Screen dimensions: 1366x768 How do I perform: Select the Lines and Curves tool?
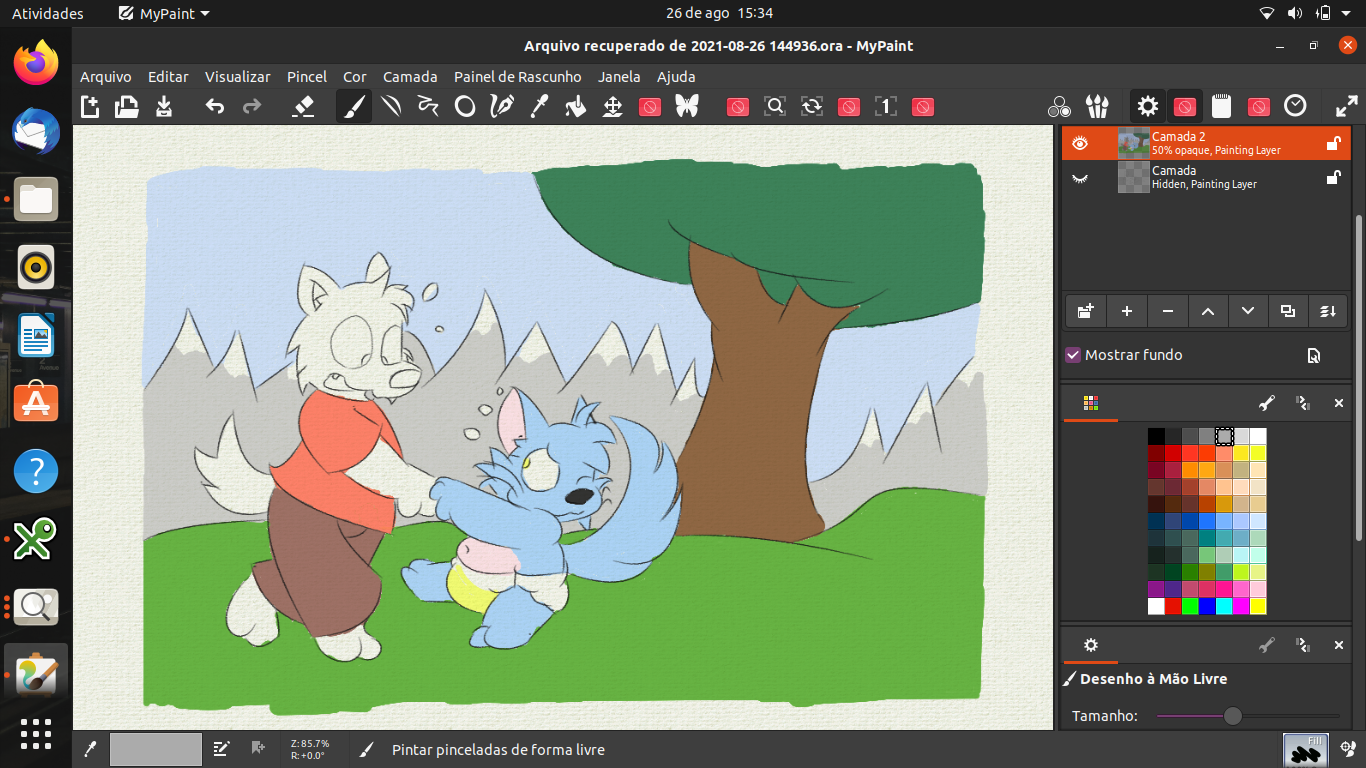tap(391, 106)
